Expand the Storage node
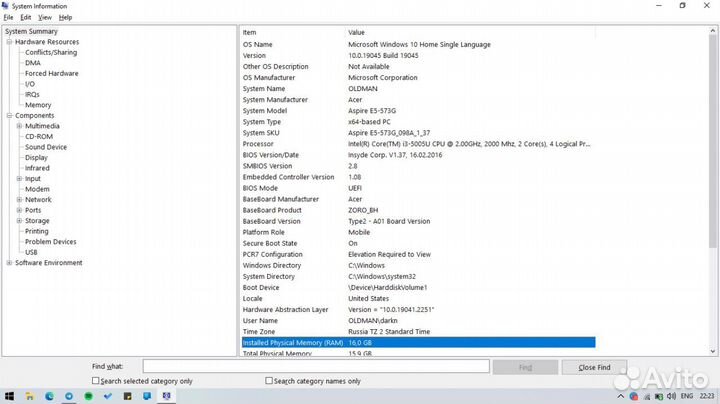The width and height of the screenshot is (720, 404). [19, 221]
